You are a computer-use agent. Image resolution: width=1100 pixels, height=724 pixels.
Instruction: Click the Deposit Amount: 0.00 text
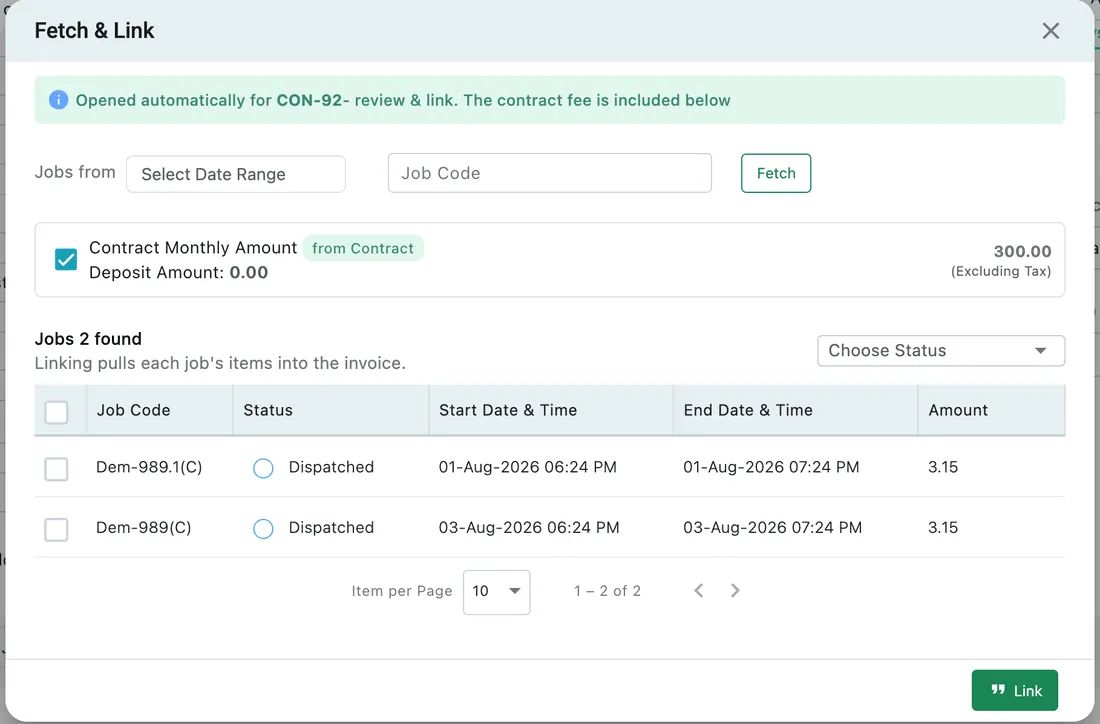coord(178,272)
